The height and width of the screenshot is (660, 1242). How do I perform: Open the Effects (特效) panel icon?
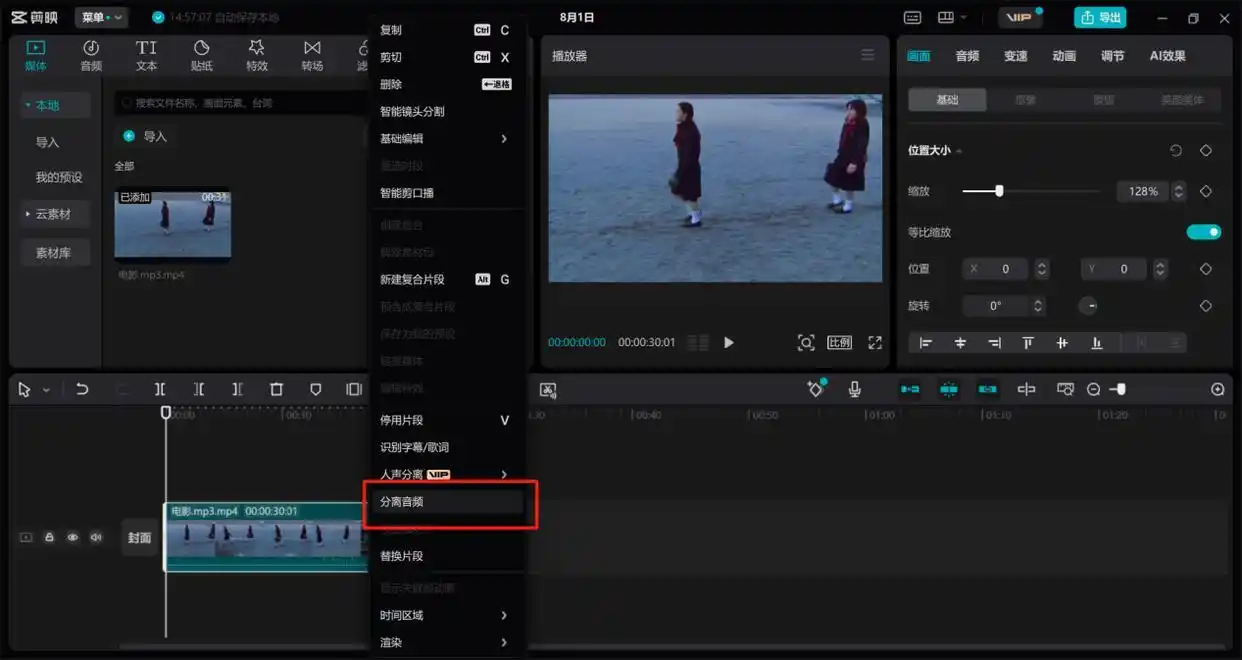coord(257,55)
